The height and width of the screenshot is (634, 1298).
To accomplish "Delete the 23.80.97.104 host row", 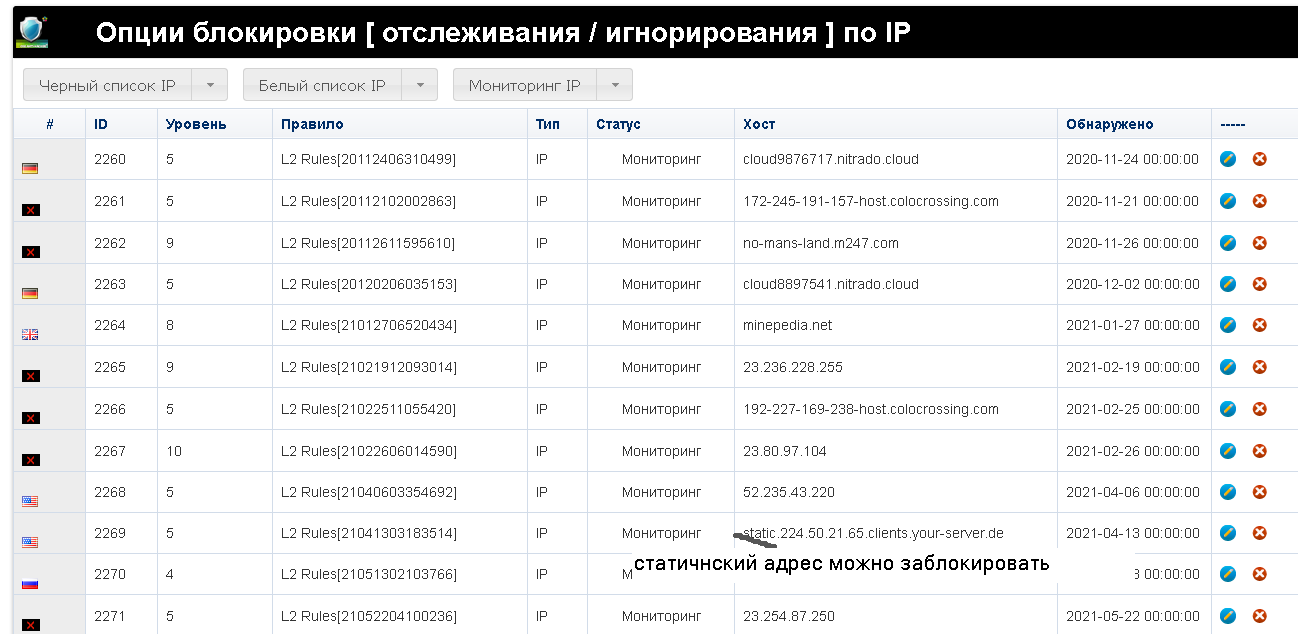I will (x=1259, y=451).
